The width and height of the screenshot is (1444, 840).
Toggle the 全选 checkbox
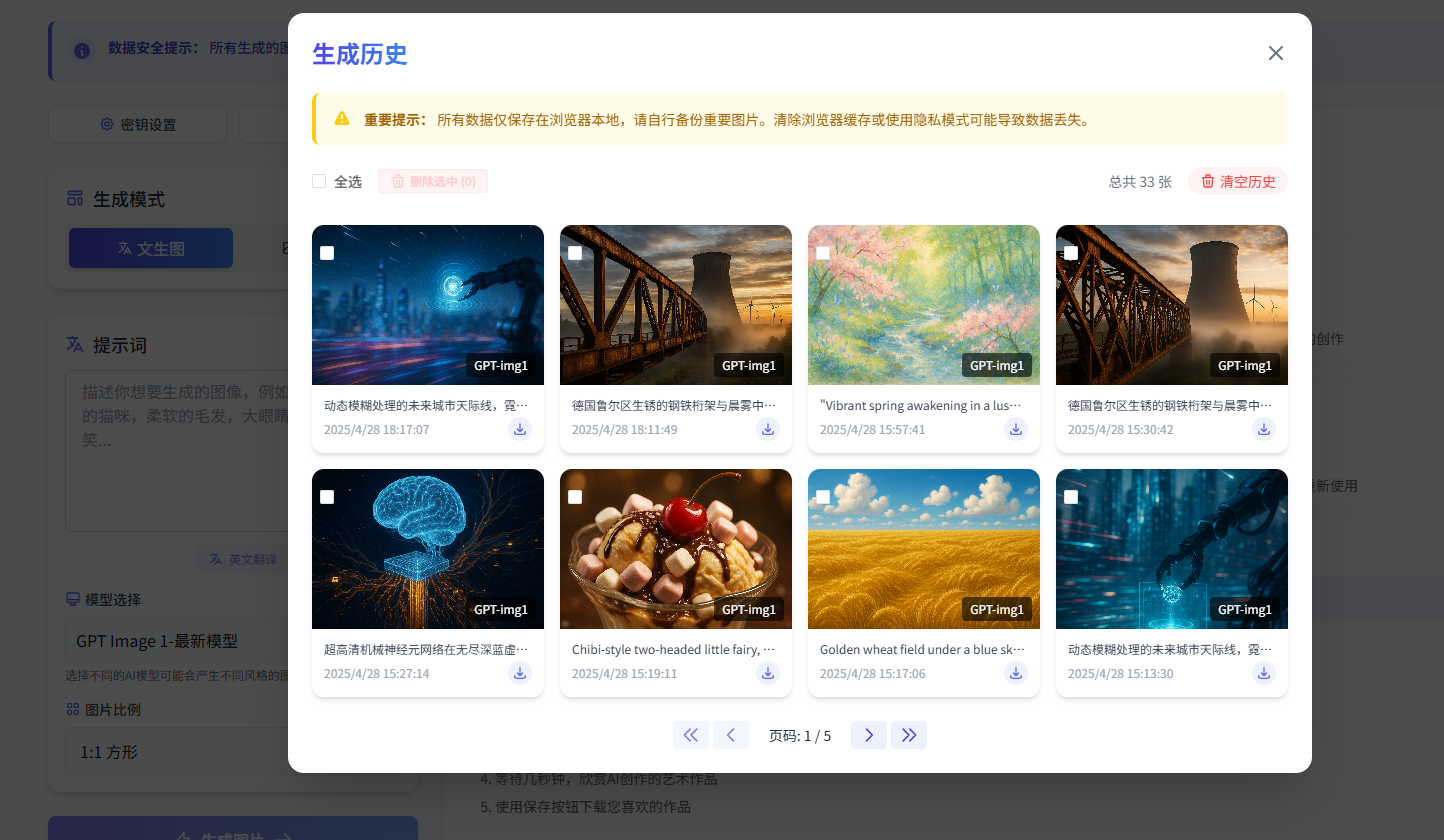[x=319, y=181]
